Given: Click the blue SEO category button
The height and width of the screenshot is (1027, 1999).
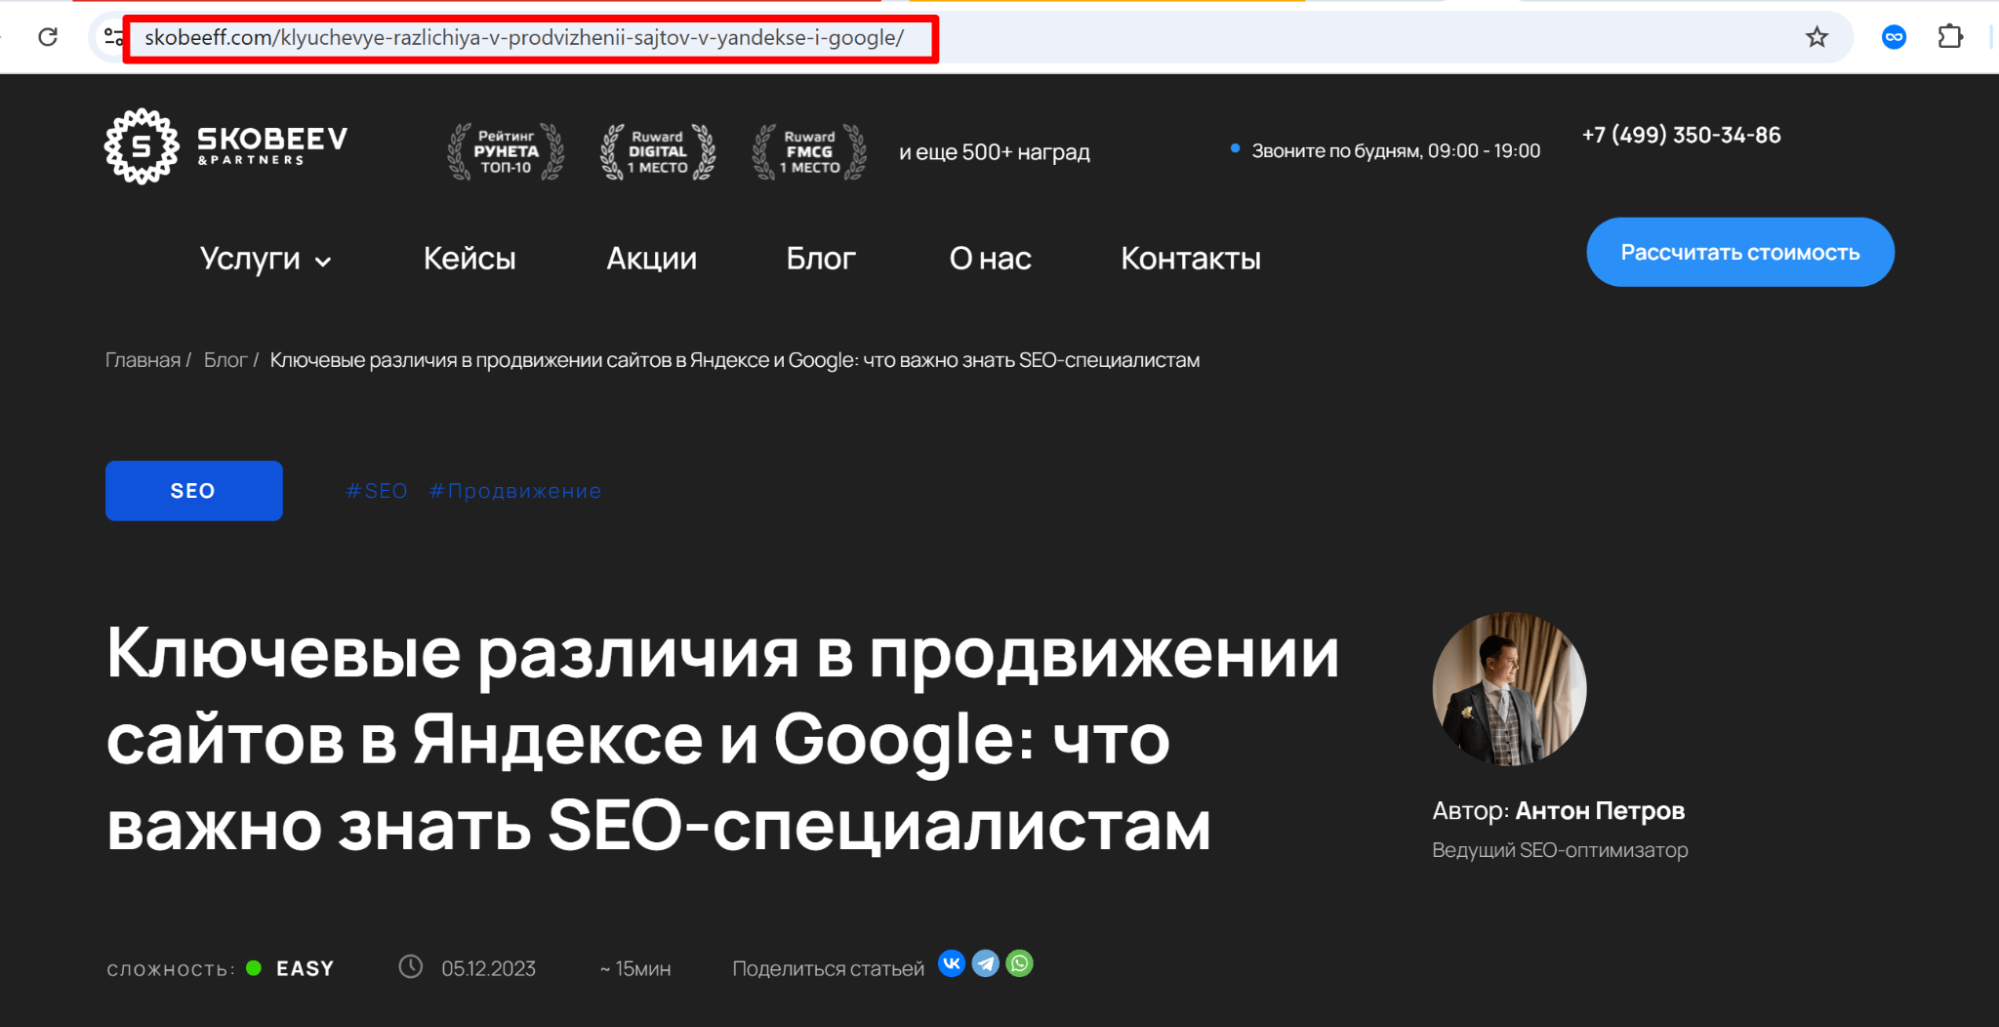Looking at the screenshot, I should (194, 490).
